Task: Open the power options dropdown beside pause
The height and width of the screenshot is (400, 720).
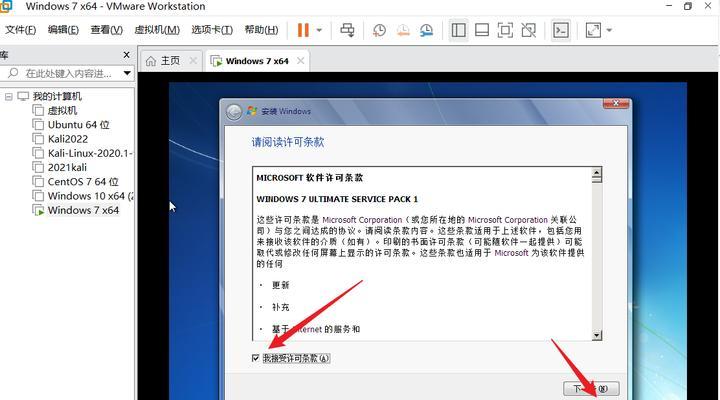Action: tap(320, 30)
